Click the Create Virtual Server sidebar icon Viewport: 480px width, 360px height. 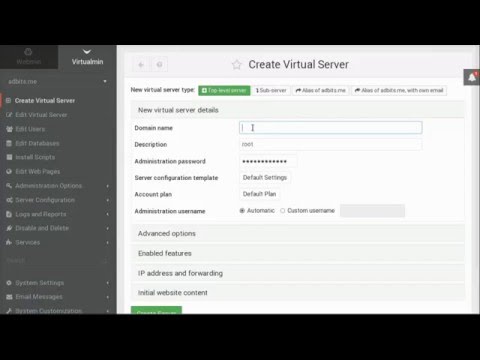(9, 101)
